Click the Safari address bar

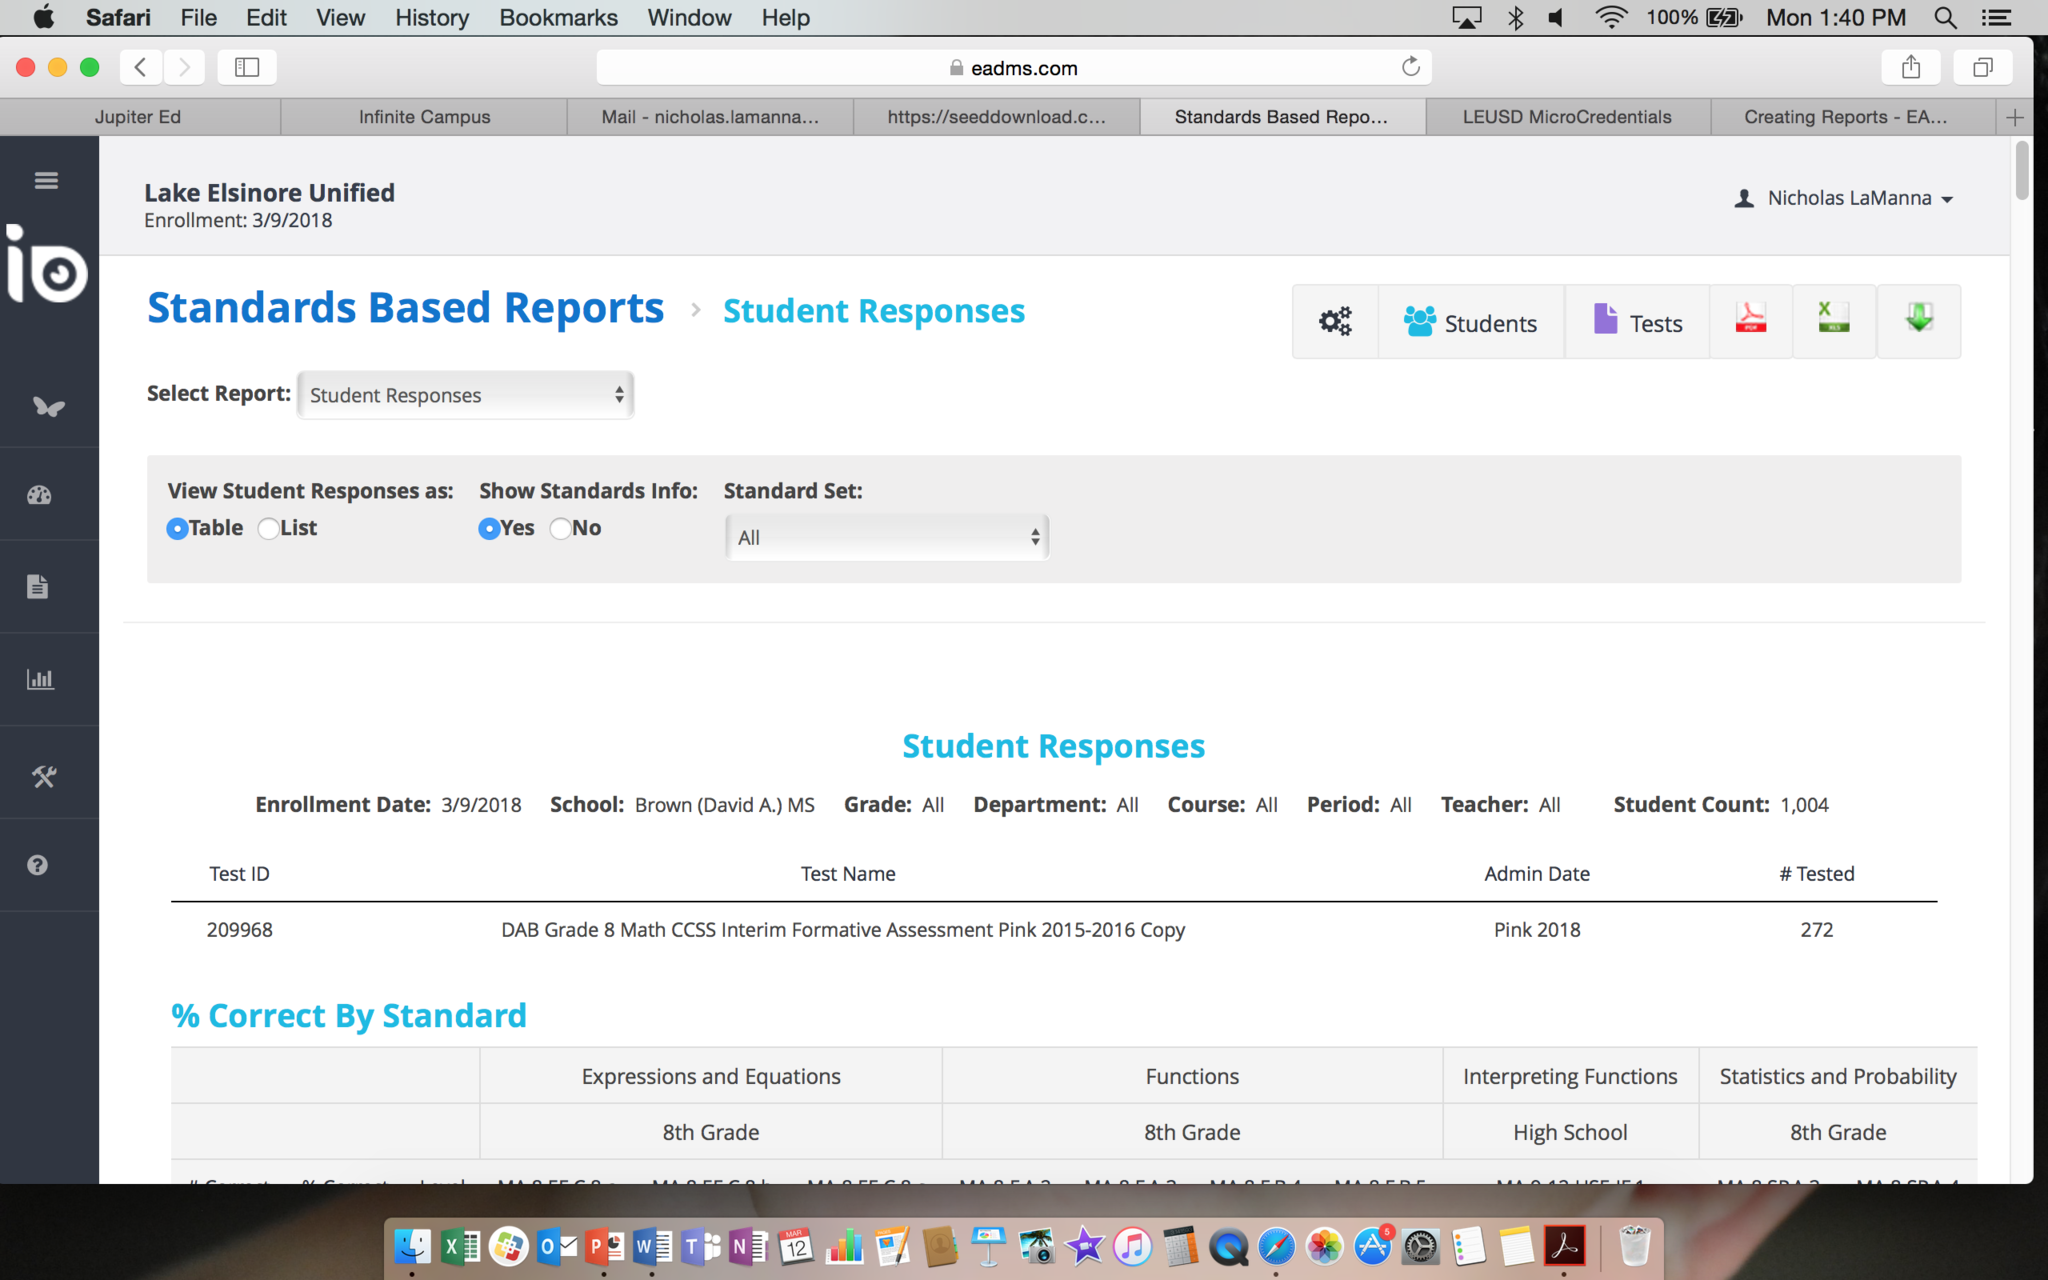click(1012, 68)
